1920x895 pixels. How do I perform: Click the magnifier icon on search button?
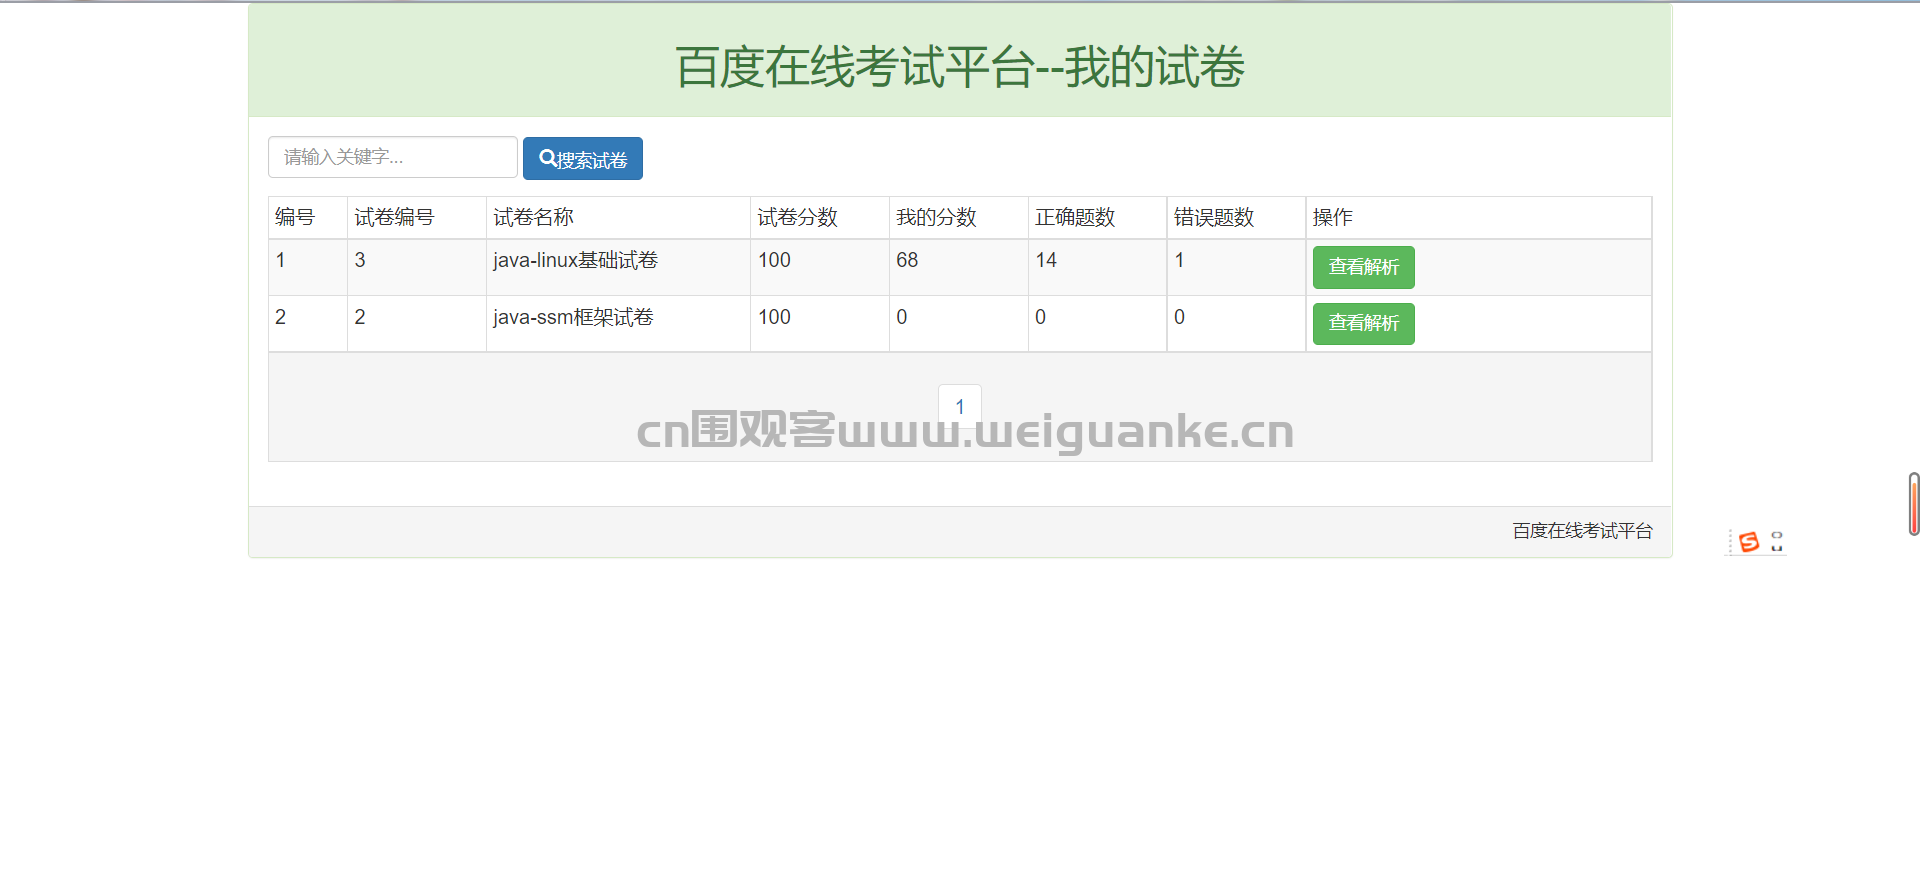pos(548,158)
